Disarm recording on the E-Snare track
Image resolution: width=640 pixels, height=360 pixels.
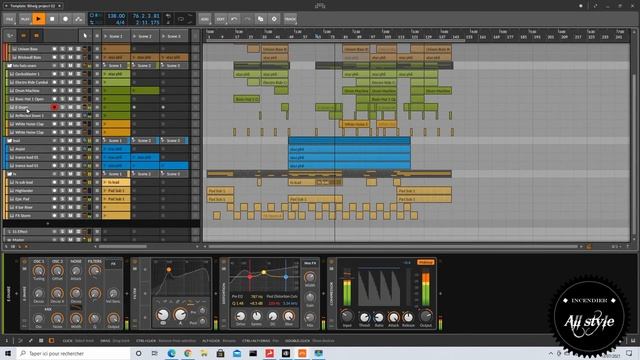[x=54, y=107]
